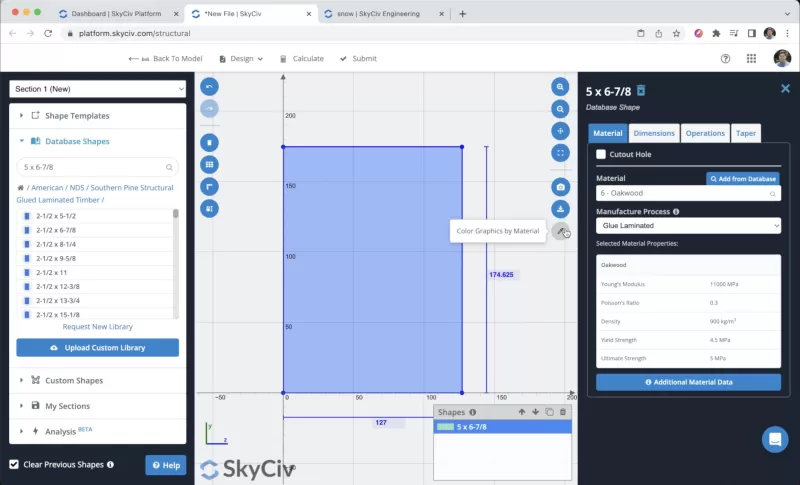Select the 2-1/2 x 13-3/4 database shape
Viewport: 800px width, 485px height.
pos(95,300)
